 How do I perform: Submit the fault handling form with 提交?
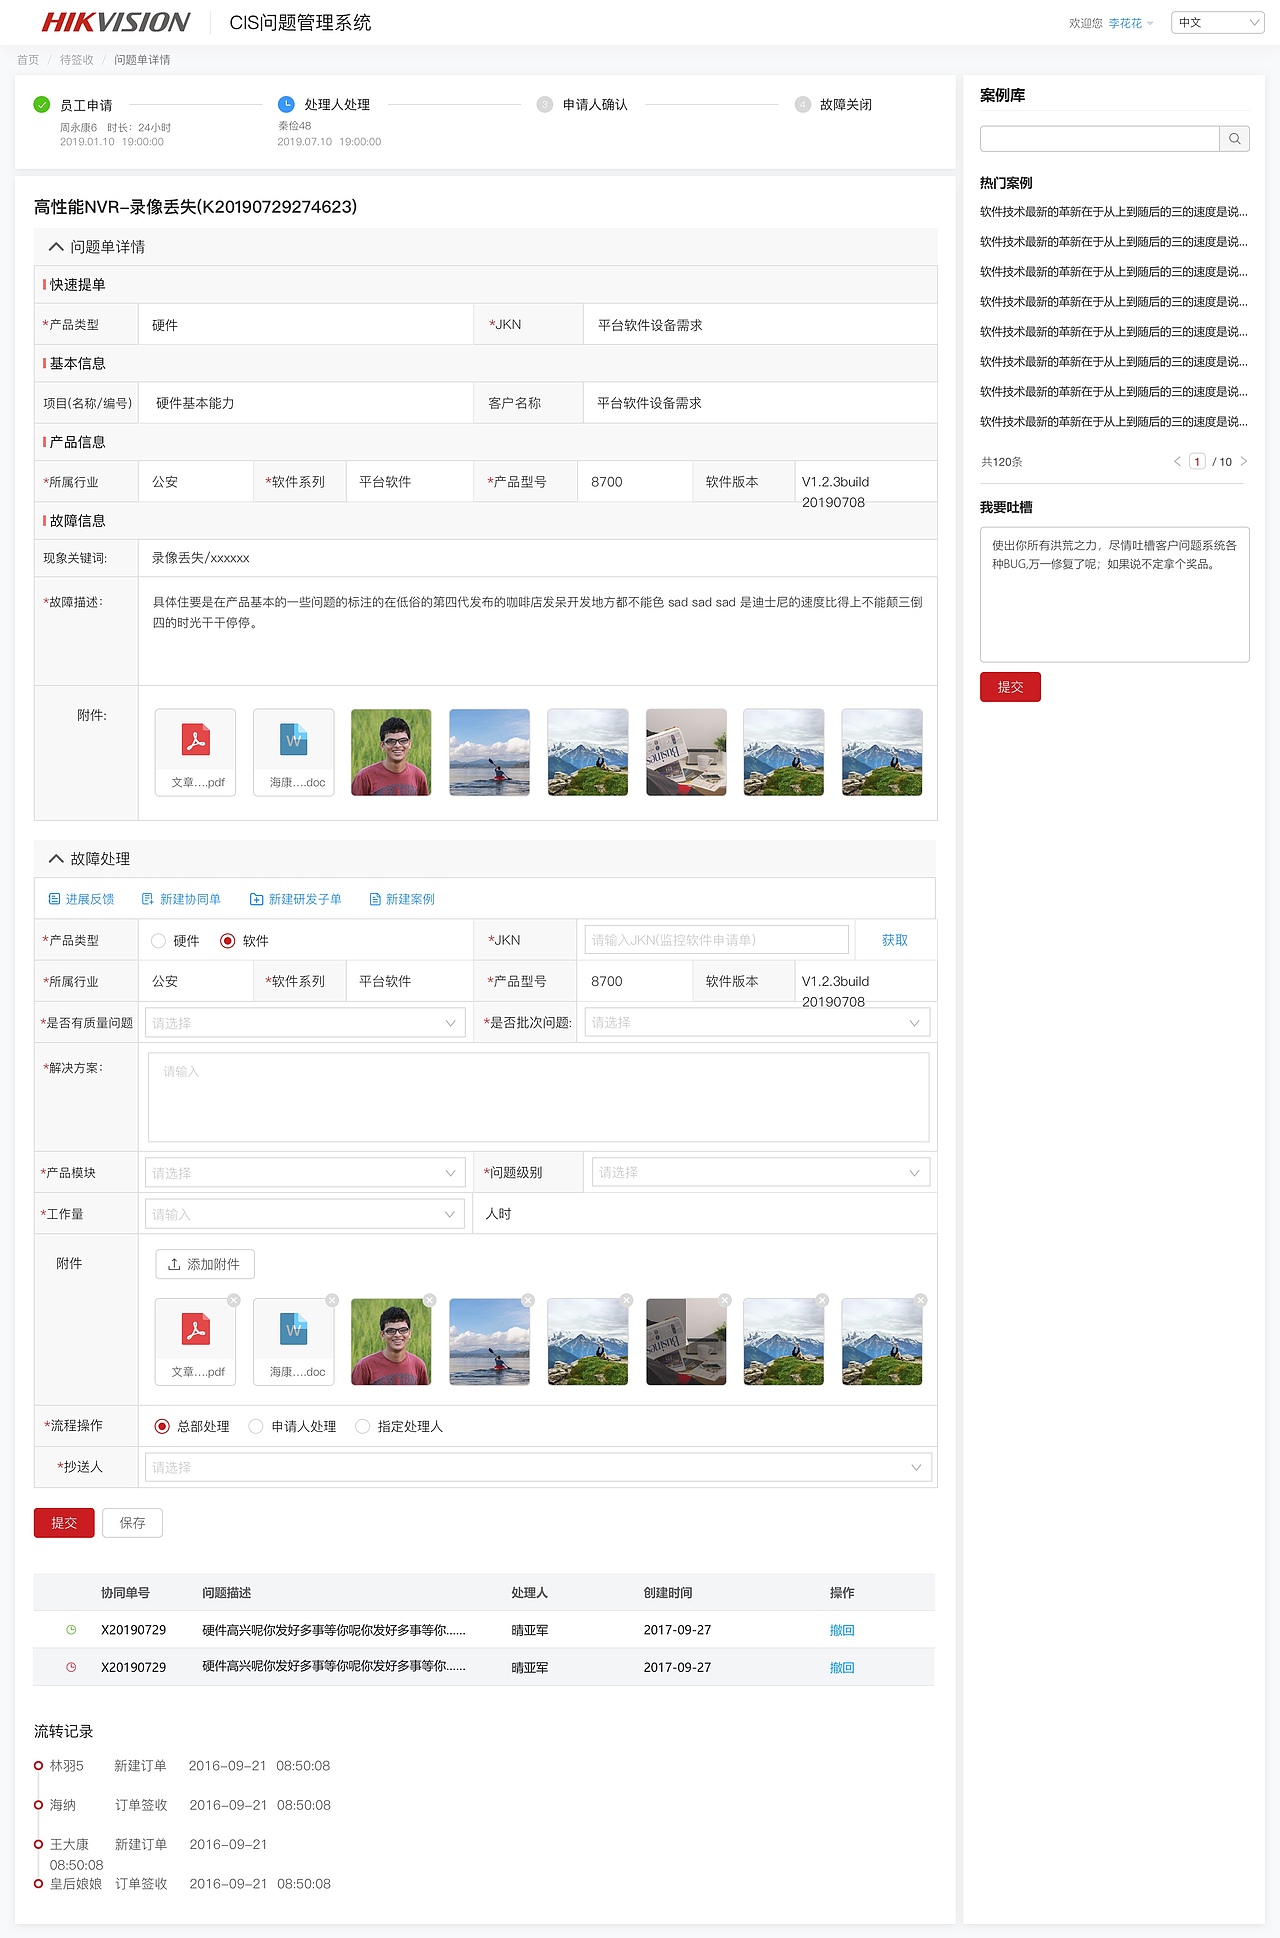(x=64, y=1523)
